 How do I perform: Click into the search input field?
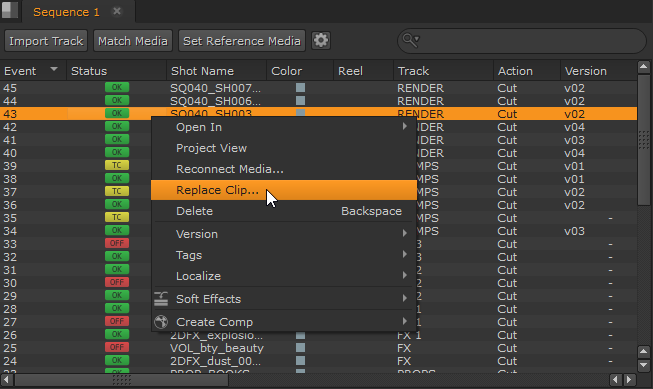529,41
